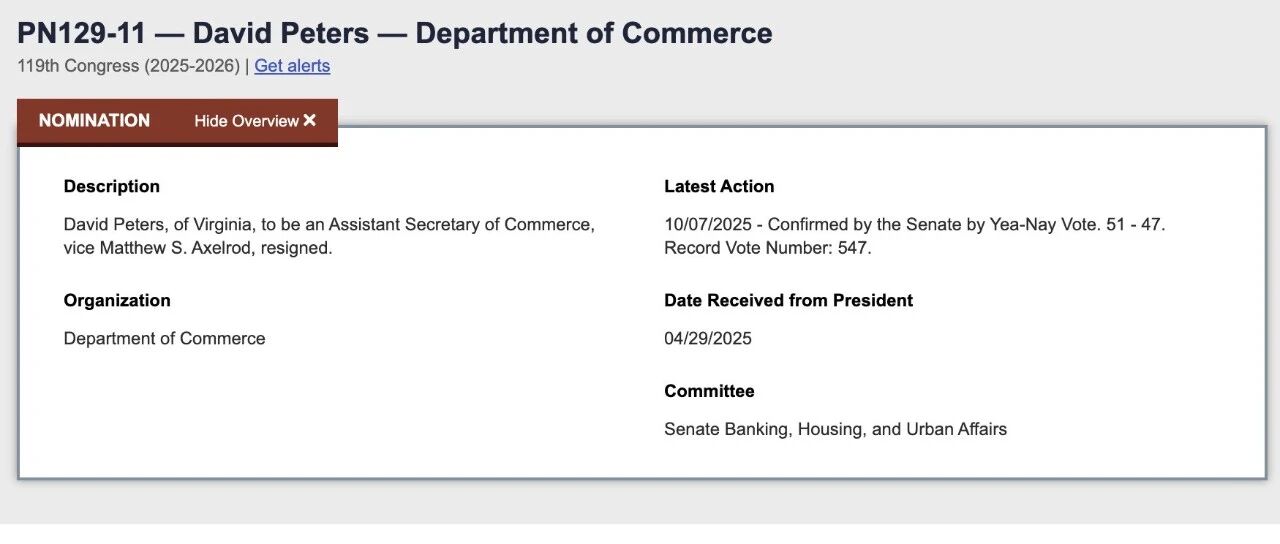
Task: Click the 04/29/2025 received date
Action: (708, 338)
